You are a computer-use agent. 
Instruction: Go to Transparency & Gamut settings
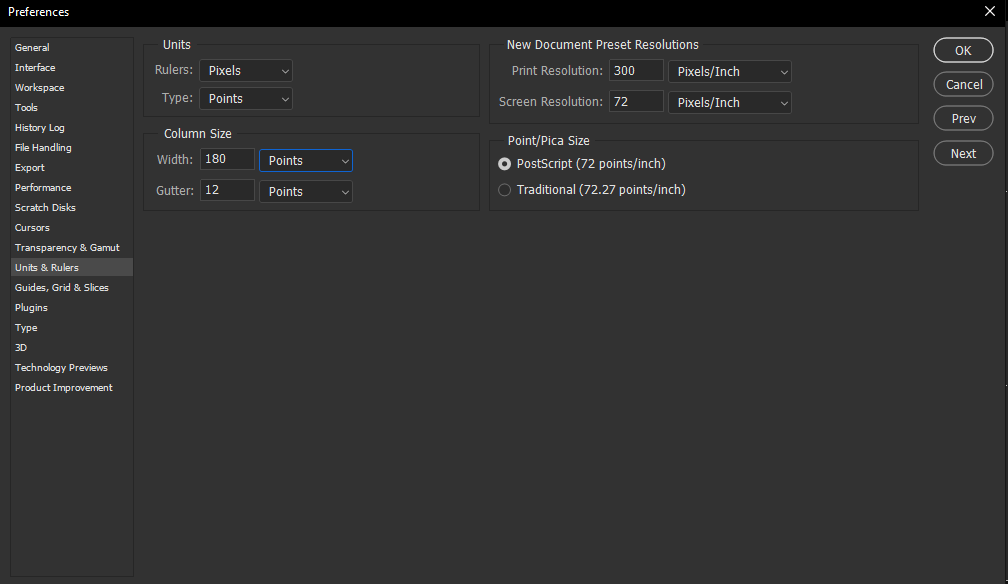pos(67,248)
